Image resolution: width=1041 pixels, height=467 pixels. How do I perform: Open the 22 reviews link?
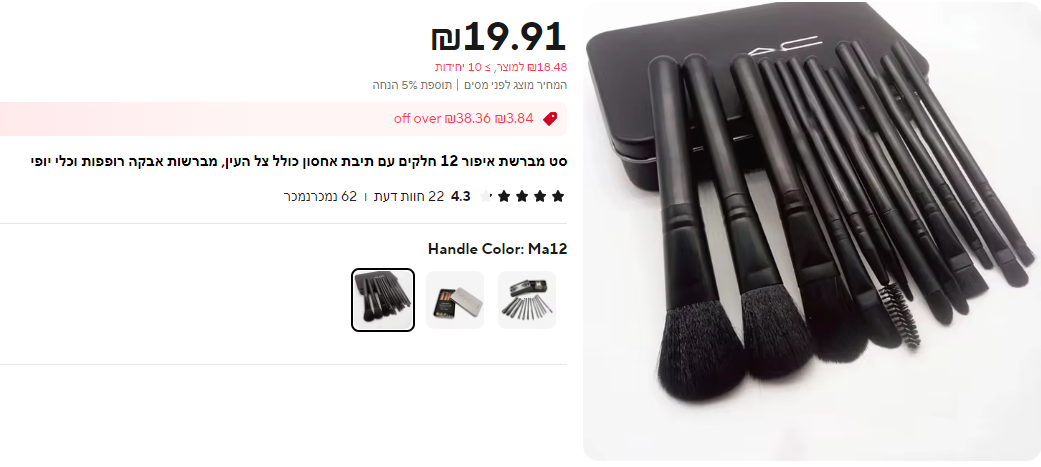tap(409, 196)
